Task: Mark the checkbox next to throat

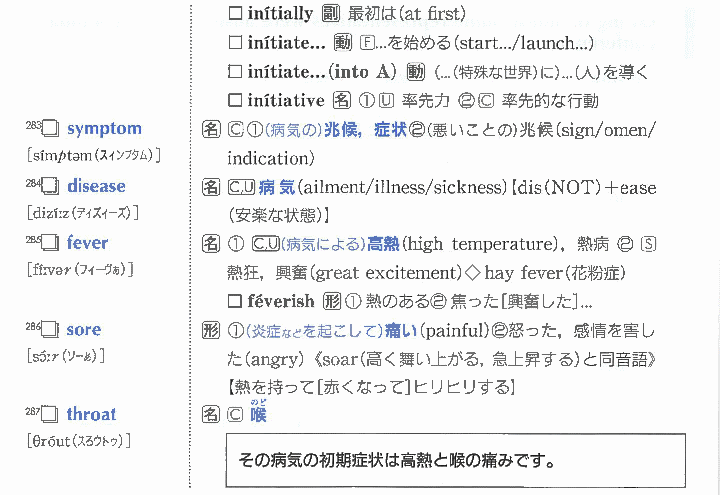Action: pyautogui.click(x=50, y=415)
